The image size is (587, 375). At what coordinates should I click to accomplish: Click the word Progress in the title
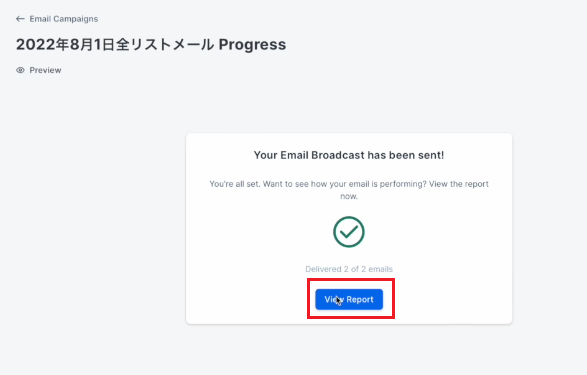[252, 45]
